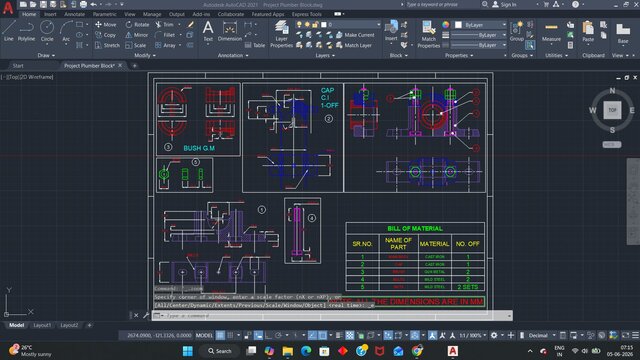Open the AutoCAD application menu logo
The height and width of the screenshot is (360, 640).
pyautogui.click(x=8, y=7)
